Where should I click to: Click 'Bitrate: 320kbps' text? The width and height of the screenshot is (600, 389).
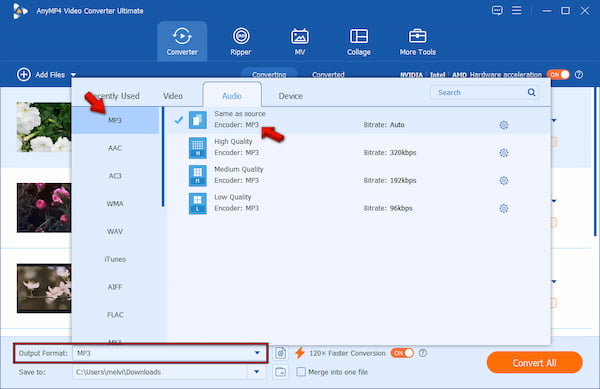390,153
